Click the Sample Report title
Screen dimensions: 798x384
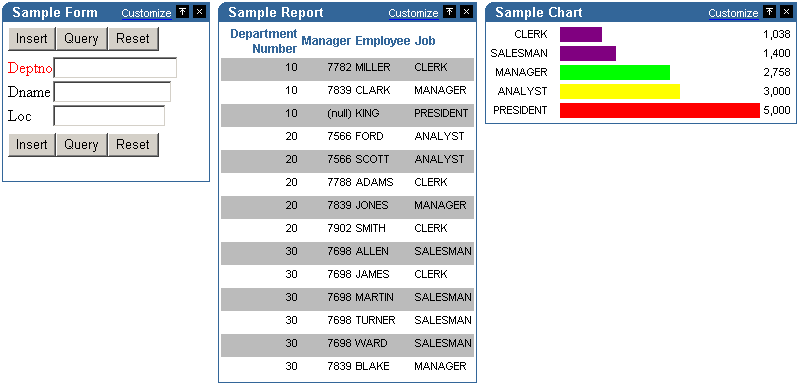tap(275, 13)
